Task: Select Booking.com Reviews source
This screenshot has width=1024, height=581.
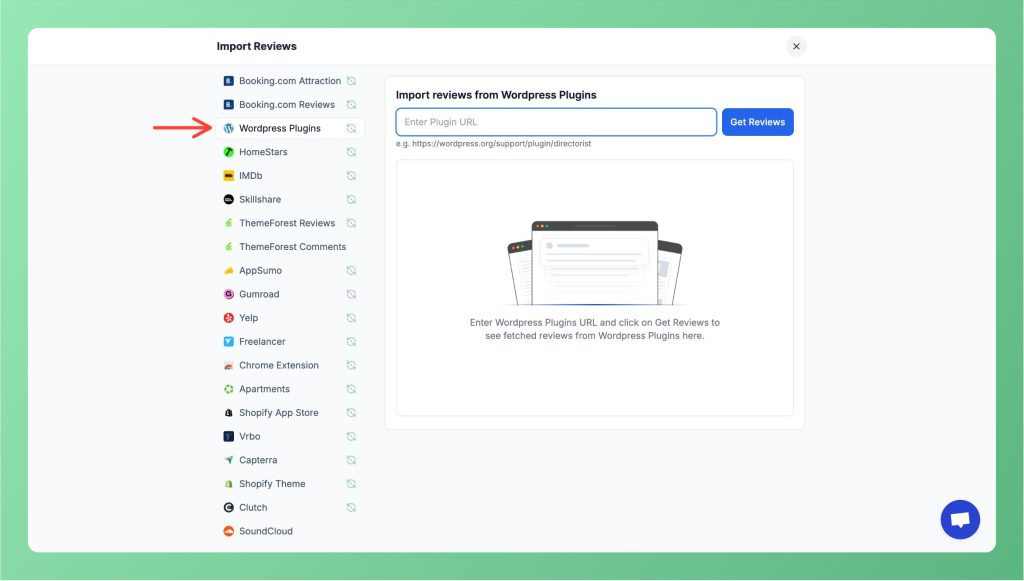Action: (x=290, y=104)
